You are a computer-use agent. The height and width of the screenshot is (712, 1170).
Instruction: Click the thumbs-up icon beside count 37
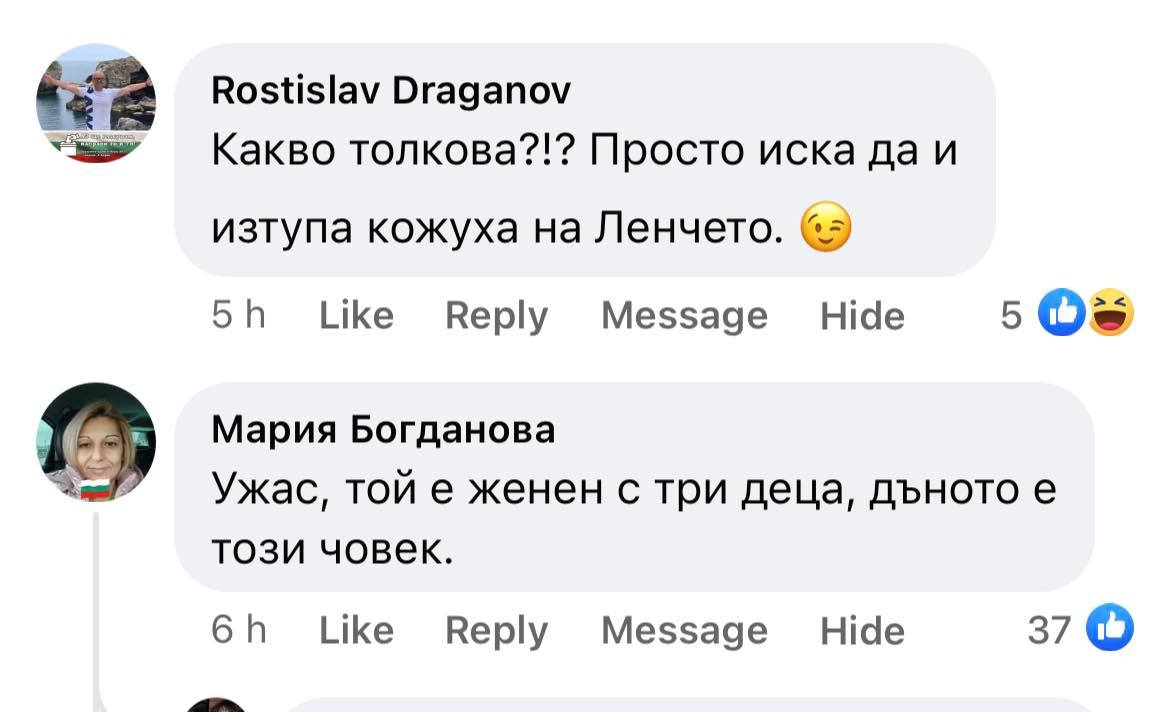coord(1109,628)
